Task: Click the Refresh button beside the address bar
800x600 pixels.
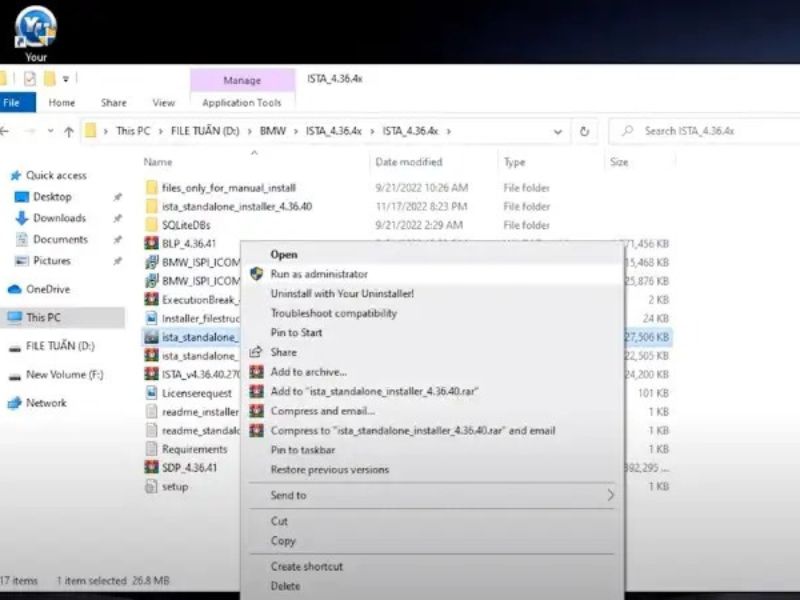Action: [x=584, y=131]
